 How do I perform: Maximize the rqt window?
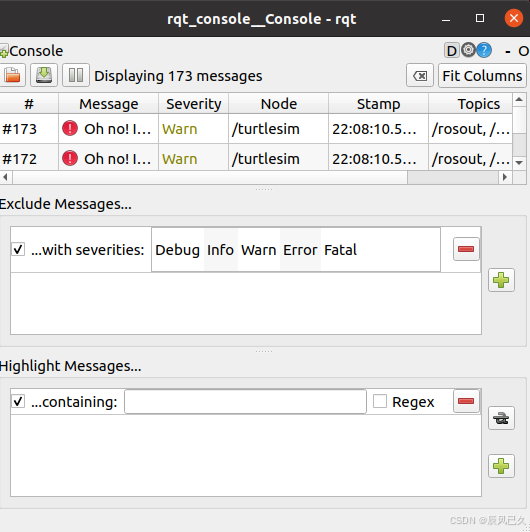[x=480, y=18]
